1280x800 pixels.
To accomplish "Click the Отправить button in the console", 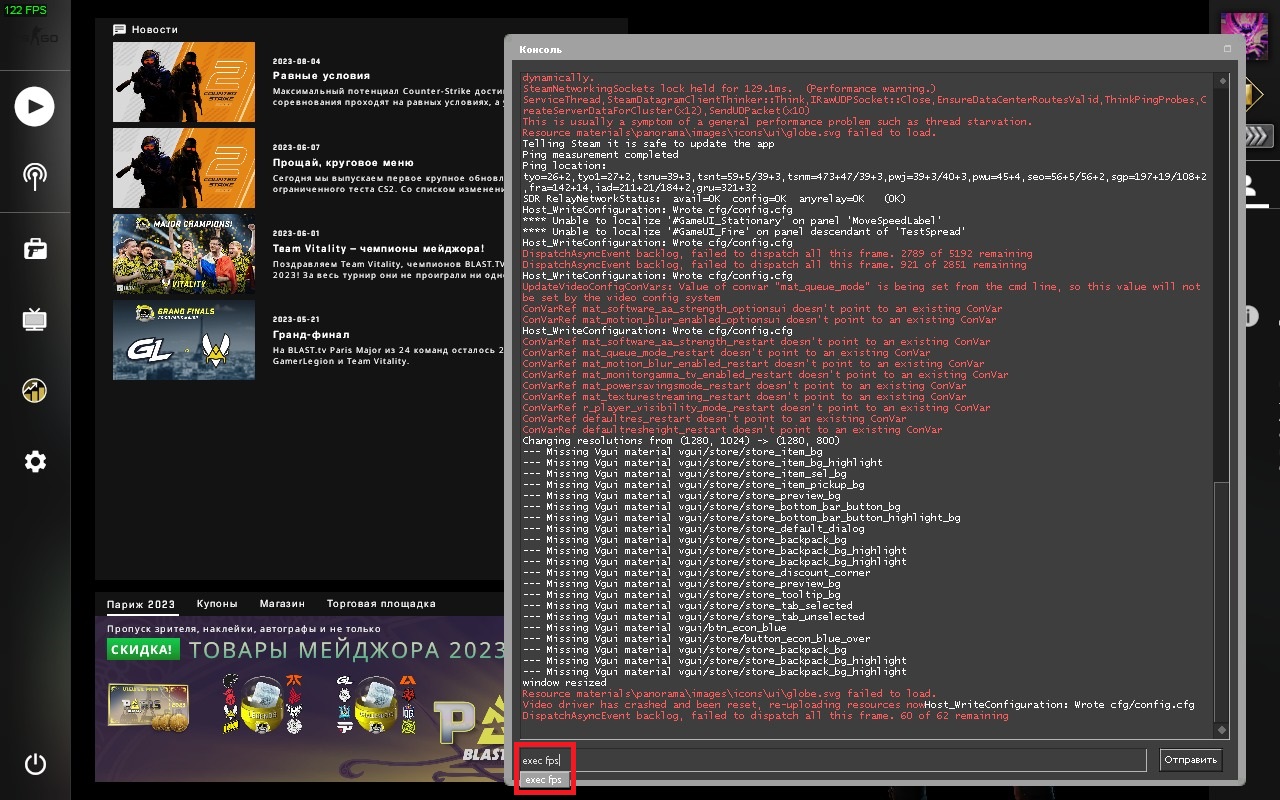I will click(x=1191, y=760).
